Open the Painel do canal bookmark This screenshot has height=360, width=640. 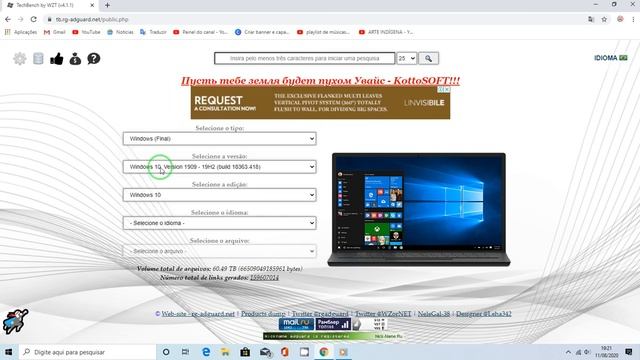click(x=200, y=32)
